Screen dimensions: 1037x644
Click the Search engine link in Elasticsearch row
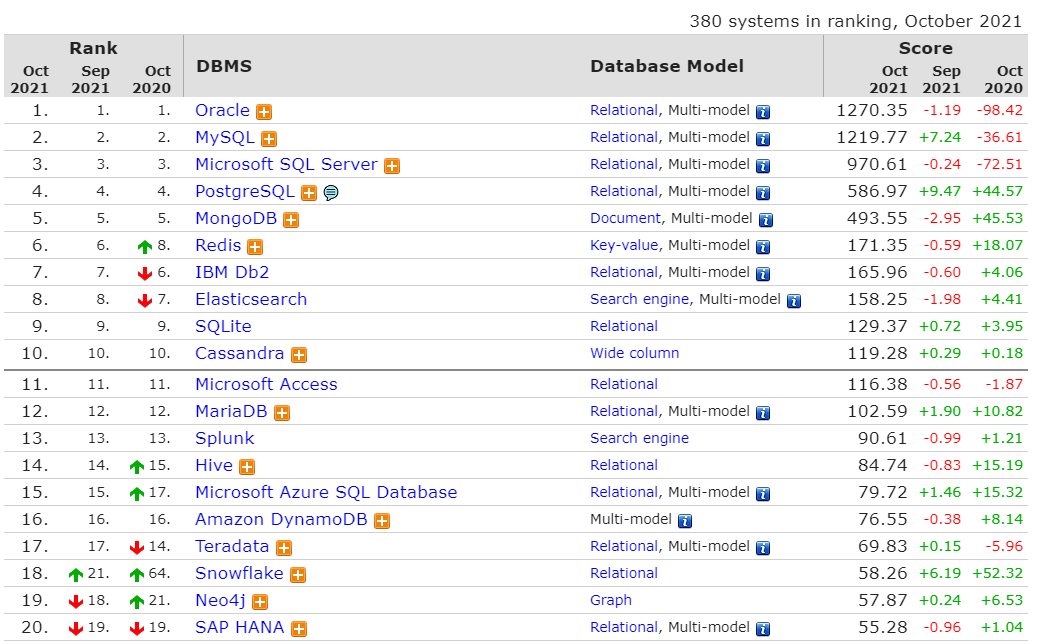point(640,300)
